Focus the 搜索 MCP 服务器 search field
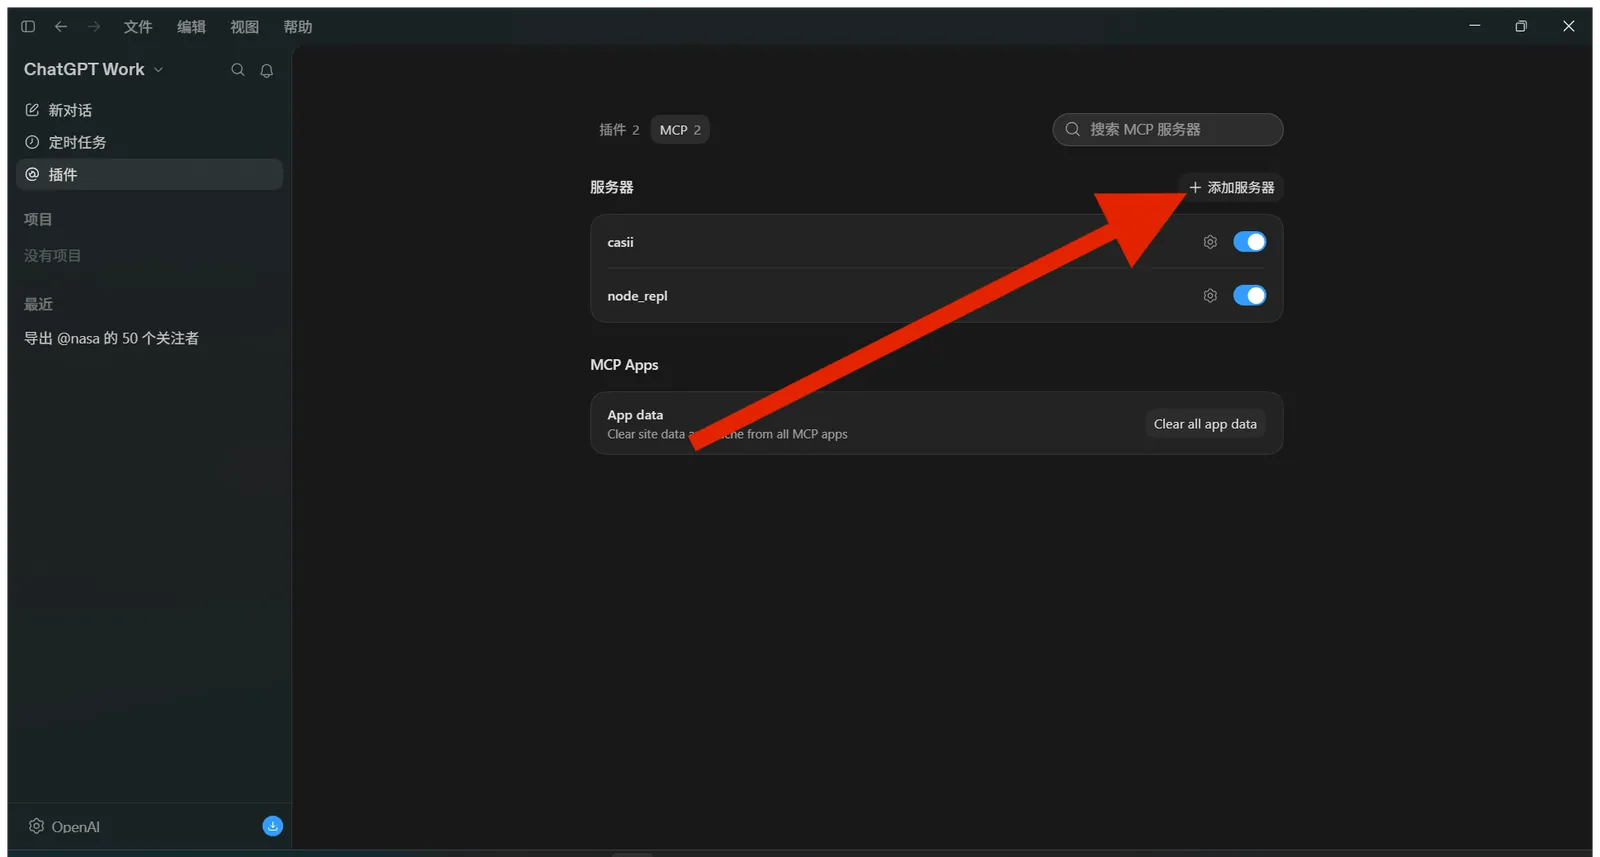 click(1168, 130)
